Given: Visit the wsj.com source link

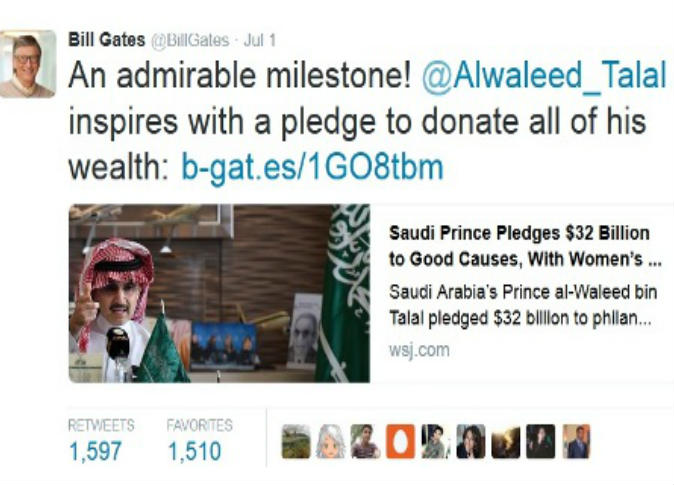Looking at the screenshot, I should coord(419,350).
